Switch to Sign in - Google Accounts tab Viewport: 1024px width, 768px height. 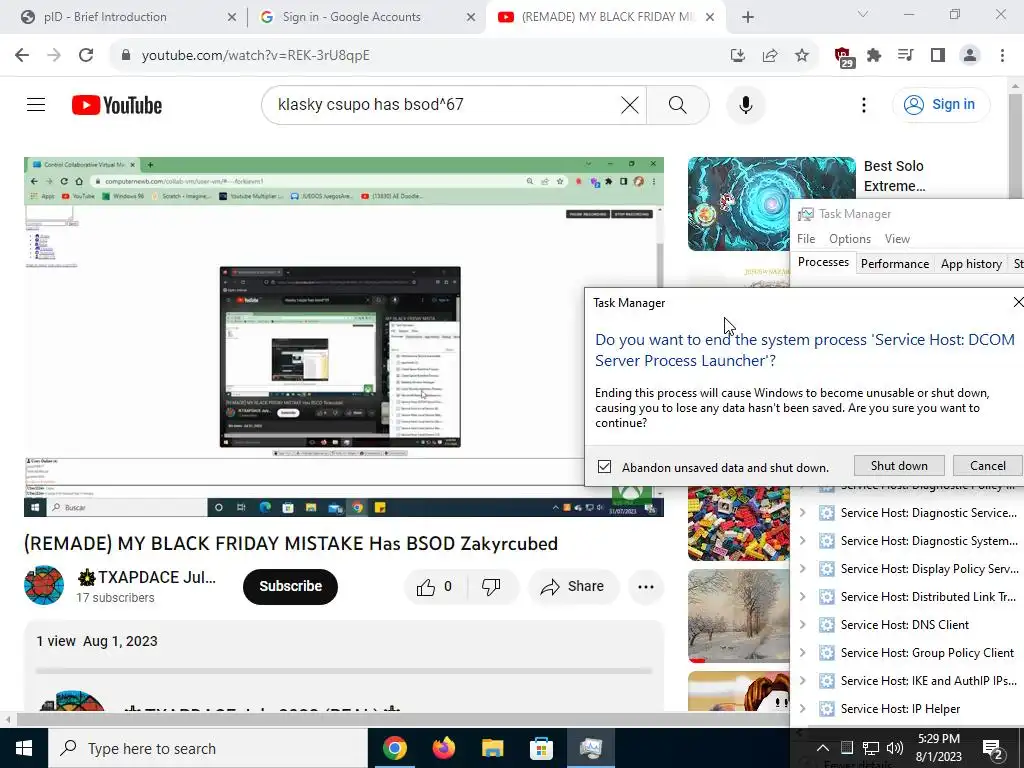pos(367,17)
